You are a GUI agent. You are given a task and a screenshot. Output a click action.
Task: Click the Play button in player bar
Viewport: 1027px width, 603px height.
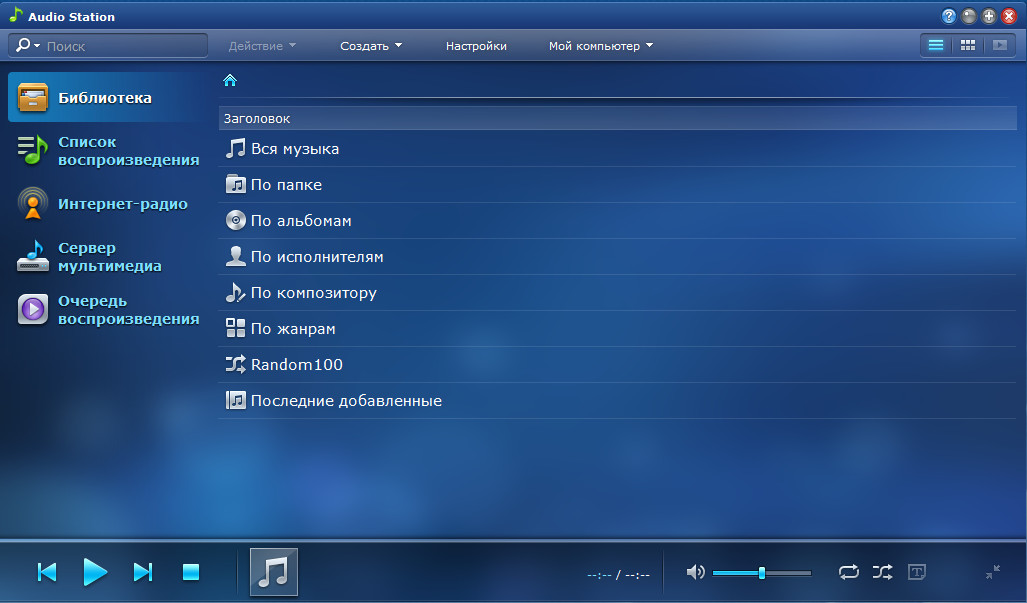(x=95, y=572)
